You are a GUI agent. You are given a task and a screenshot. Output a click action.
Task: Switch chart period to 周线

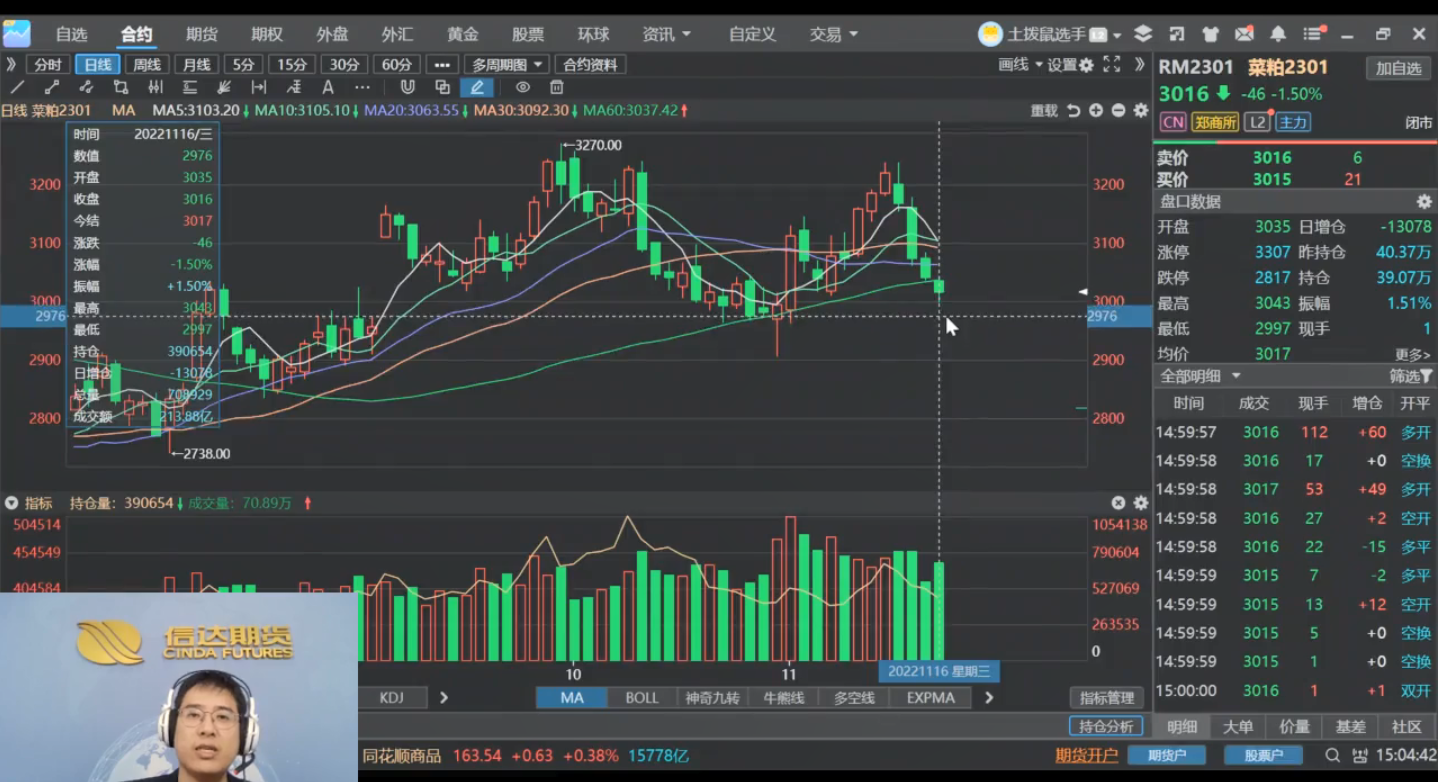(x=147, y=65)
